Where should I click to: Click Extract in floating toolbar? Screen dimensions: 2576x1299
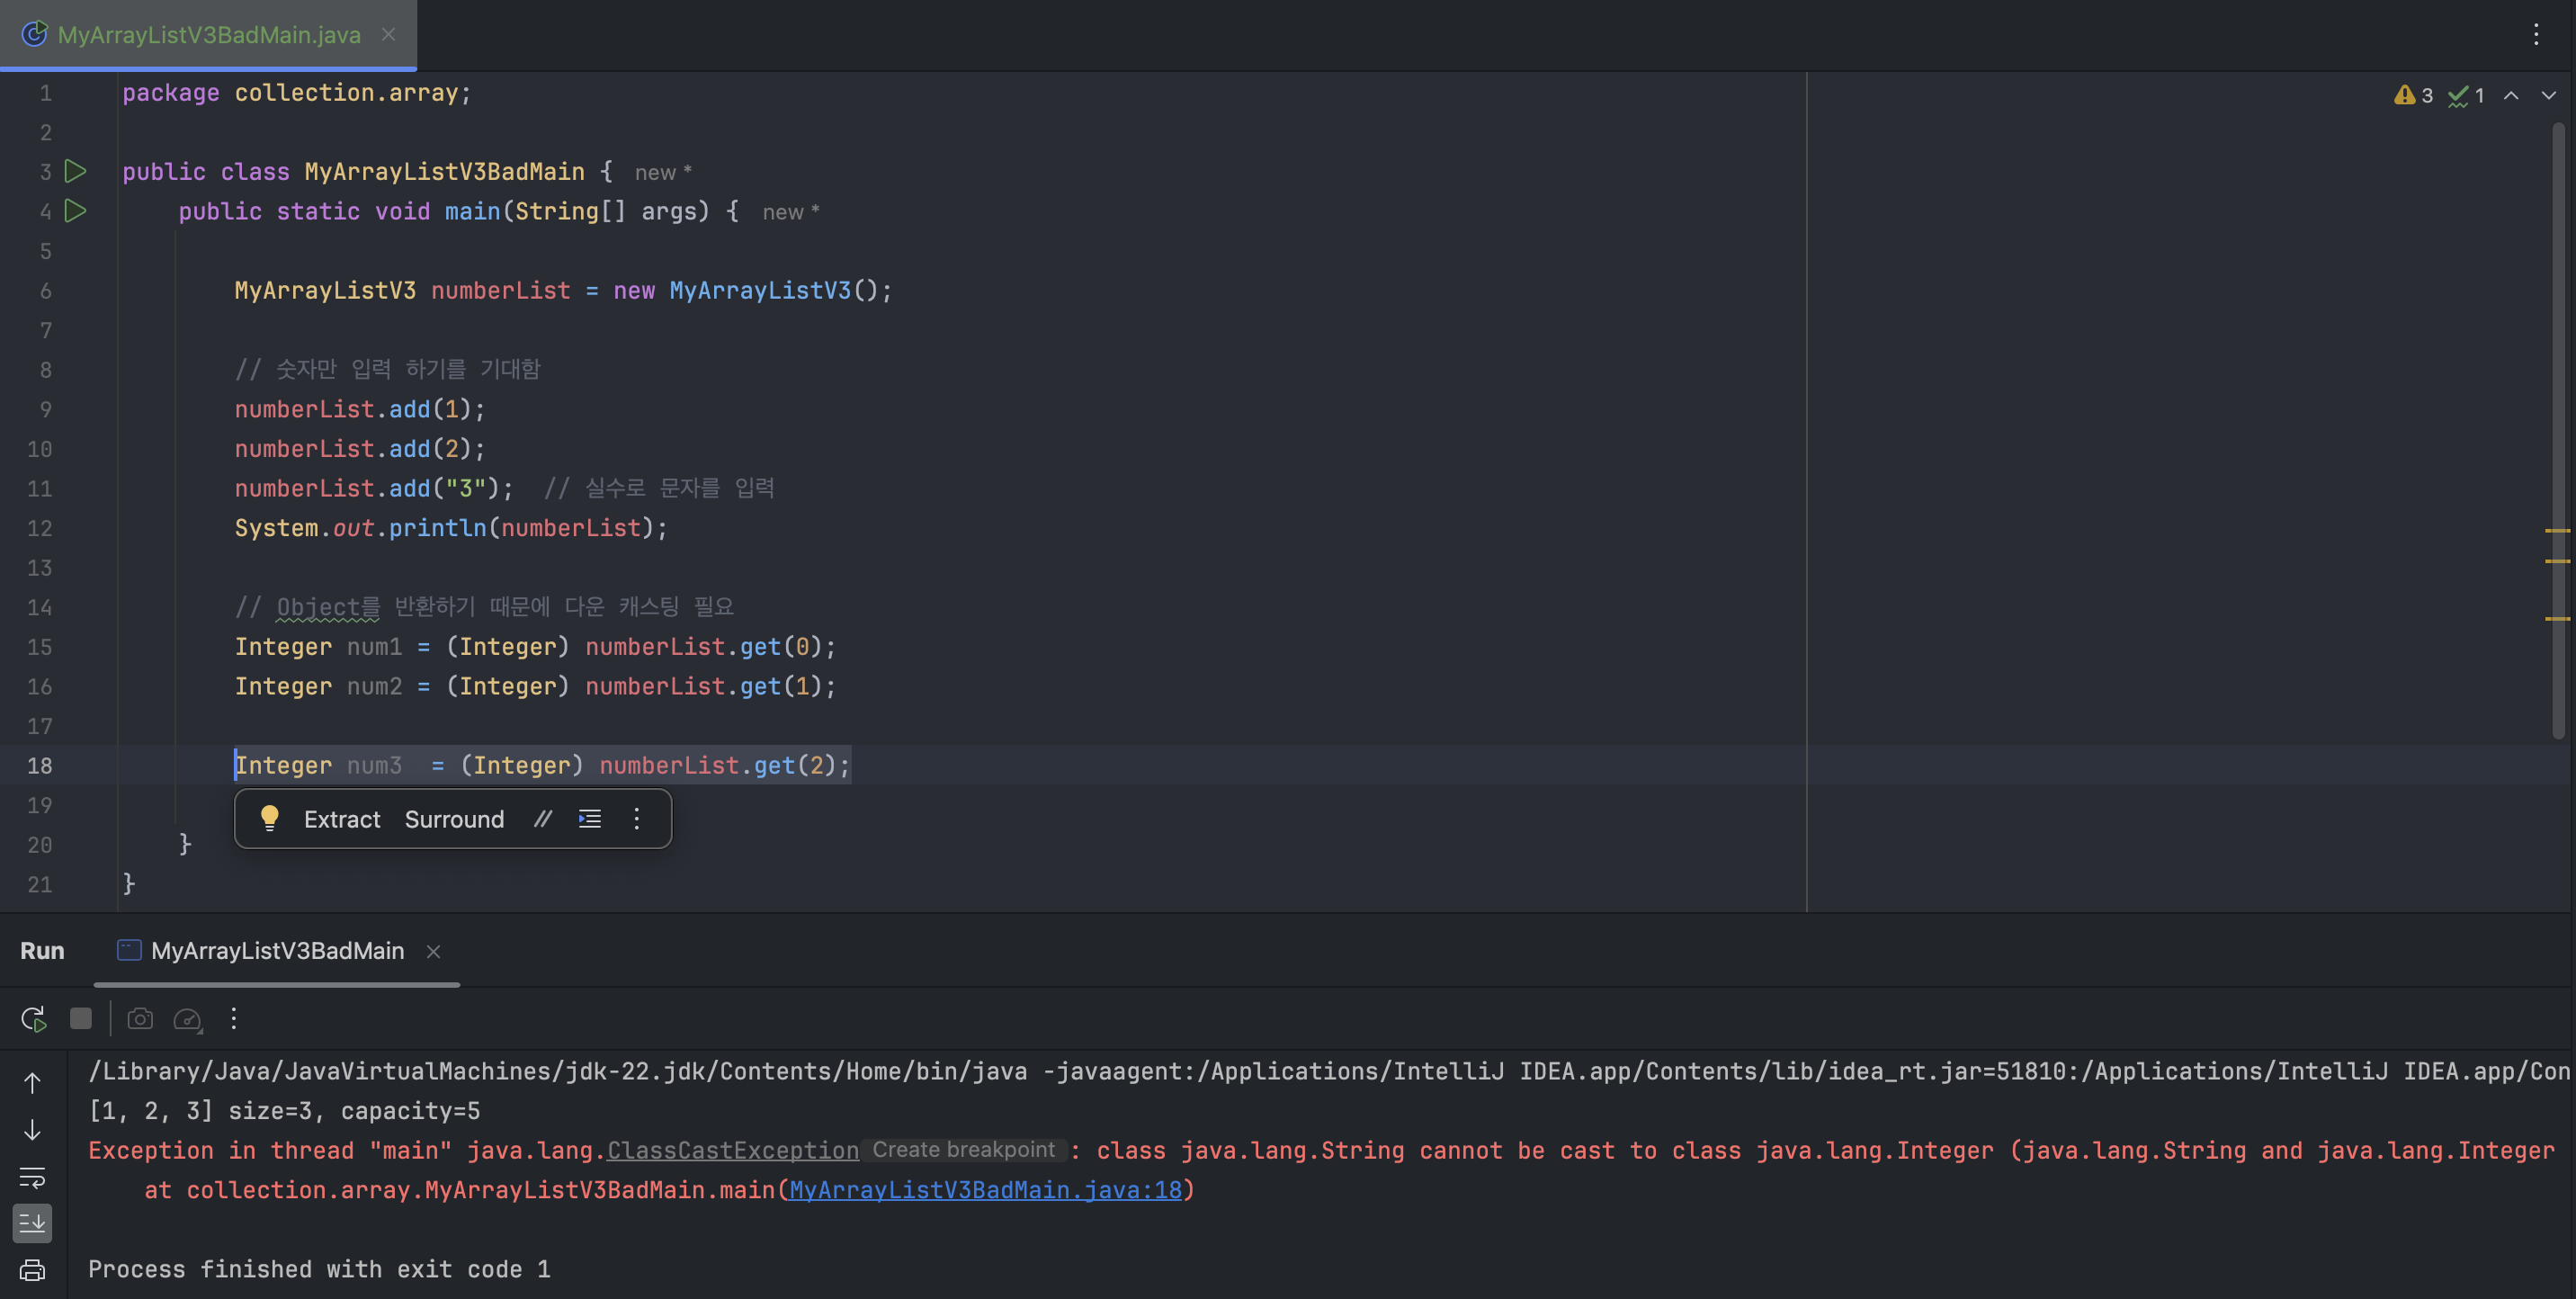pos(341,819)
